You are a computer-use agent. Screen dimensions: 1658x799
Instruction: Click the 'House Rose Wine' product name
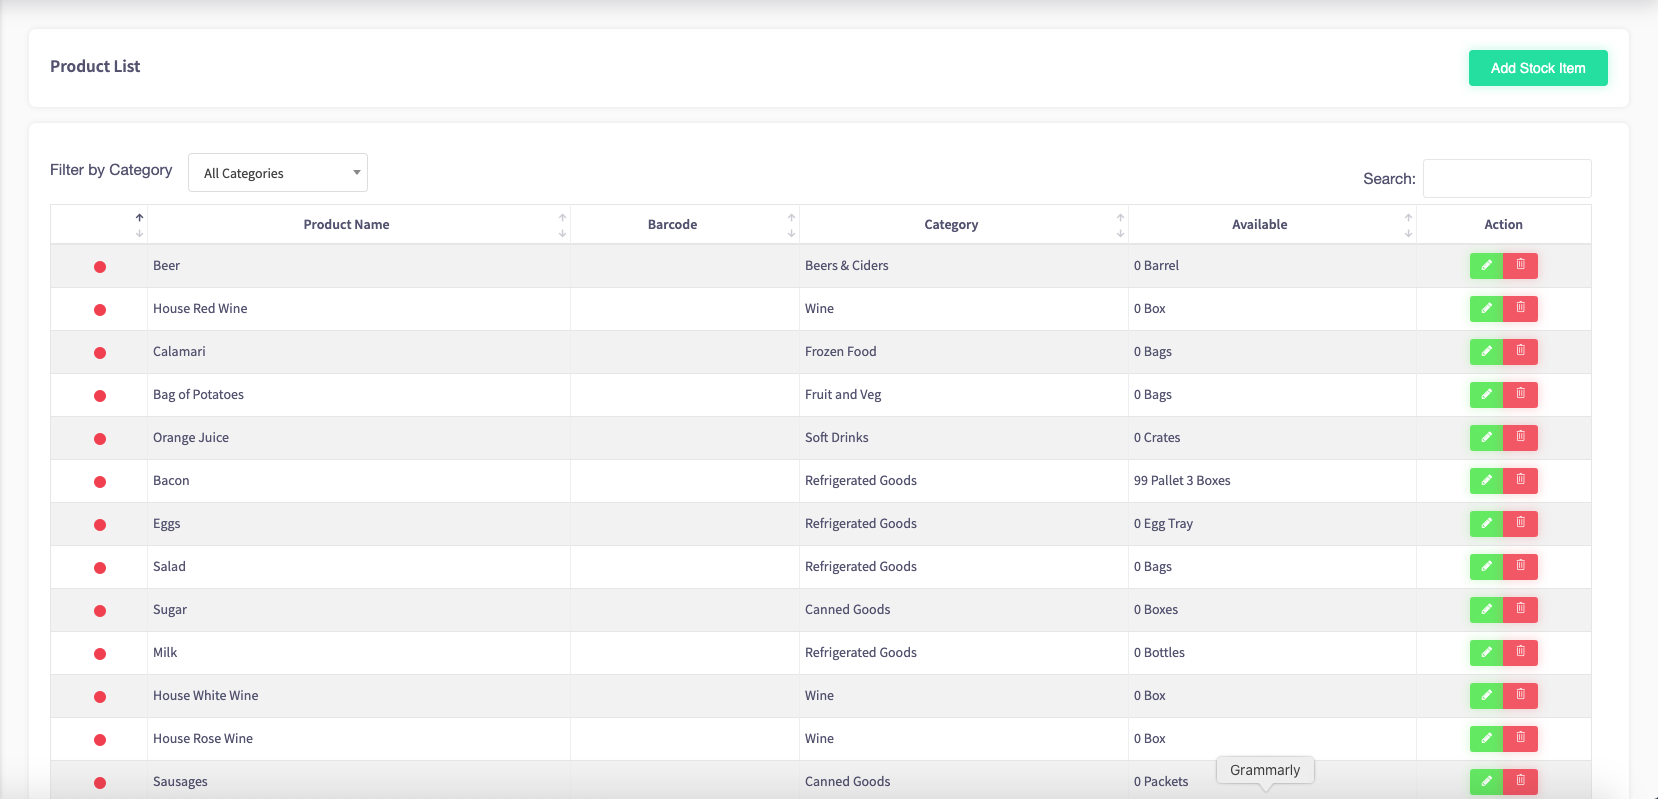coord(203,738)
